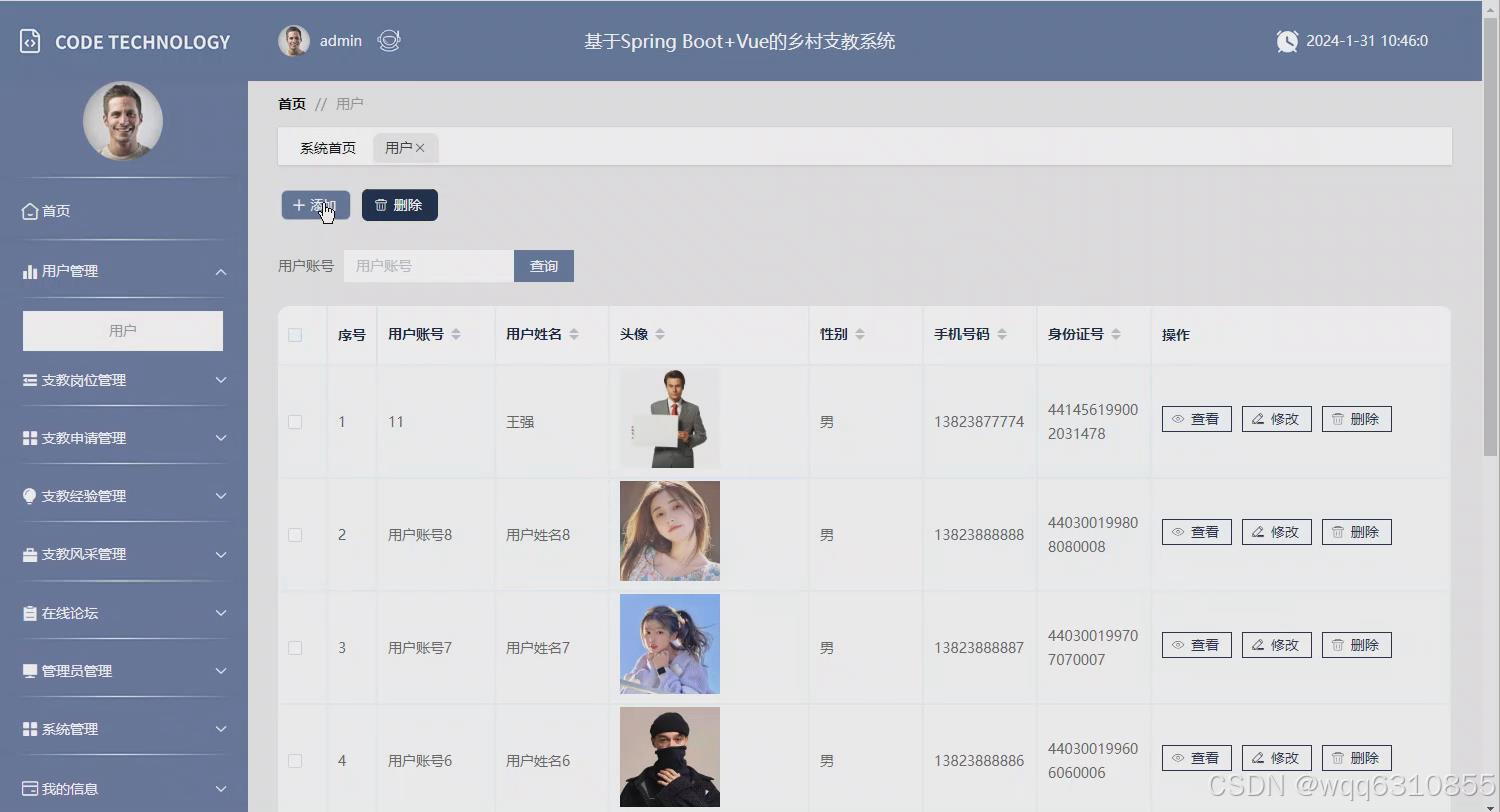Delete 王强's record
Screen dimensions: 1500x812
click(x=1357, y=419)
